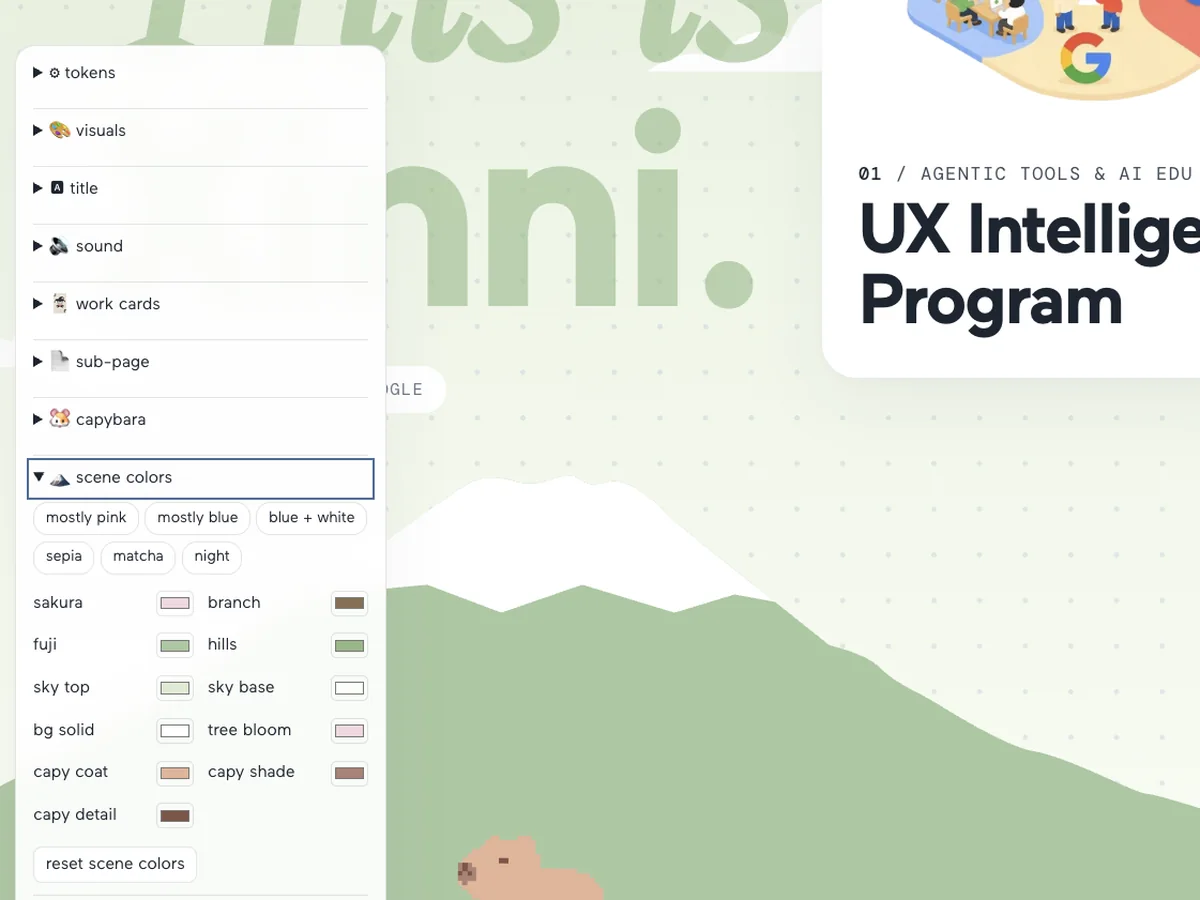The width and height of the screenshot is (1200, 900).
Task: Open the hills color swatch
Action: pyautogui.click(x=350, y=646)
